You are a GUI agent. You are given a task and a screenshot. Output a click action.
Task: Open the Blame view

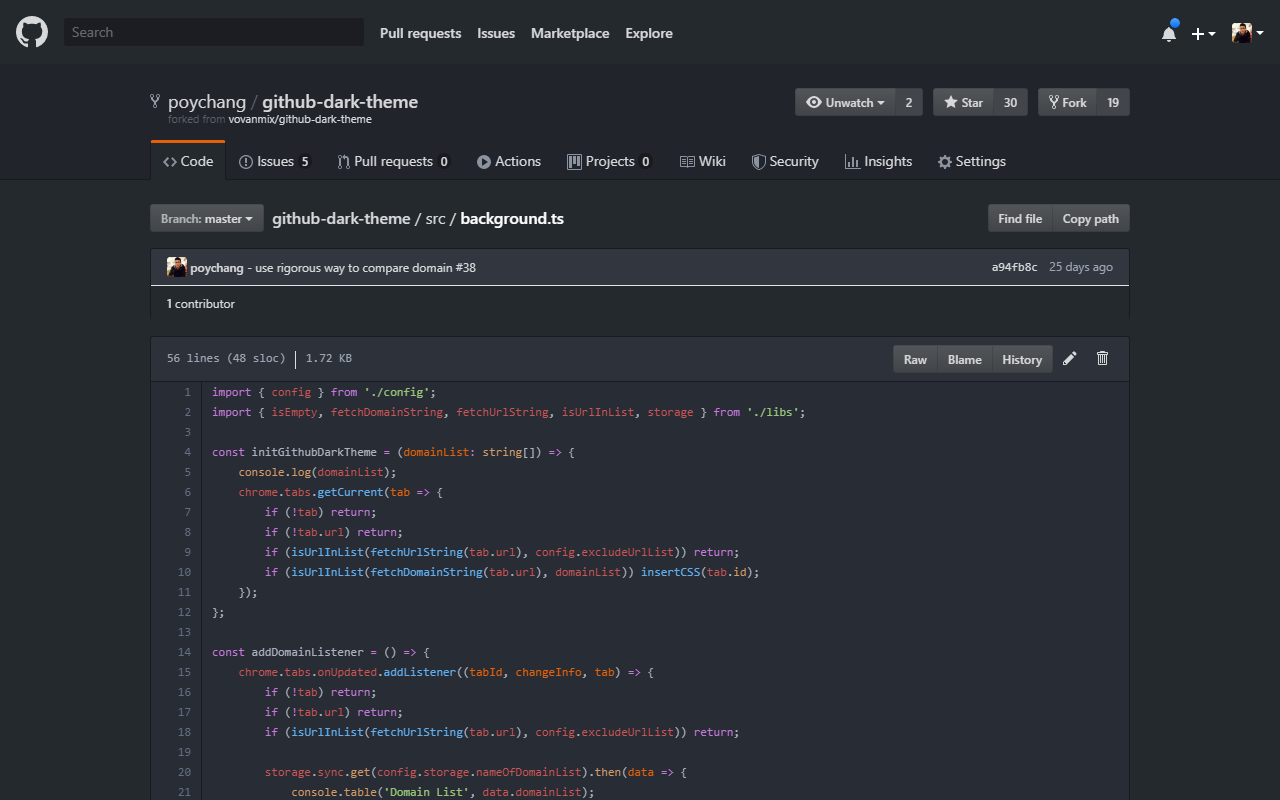click(964, 358)
